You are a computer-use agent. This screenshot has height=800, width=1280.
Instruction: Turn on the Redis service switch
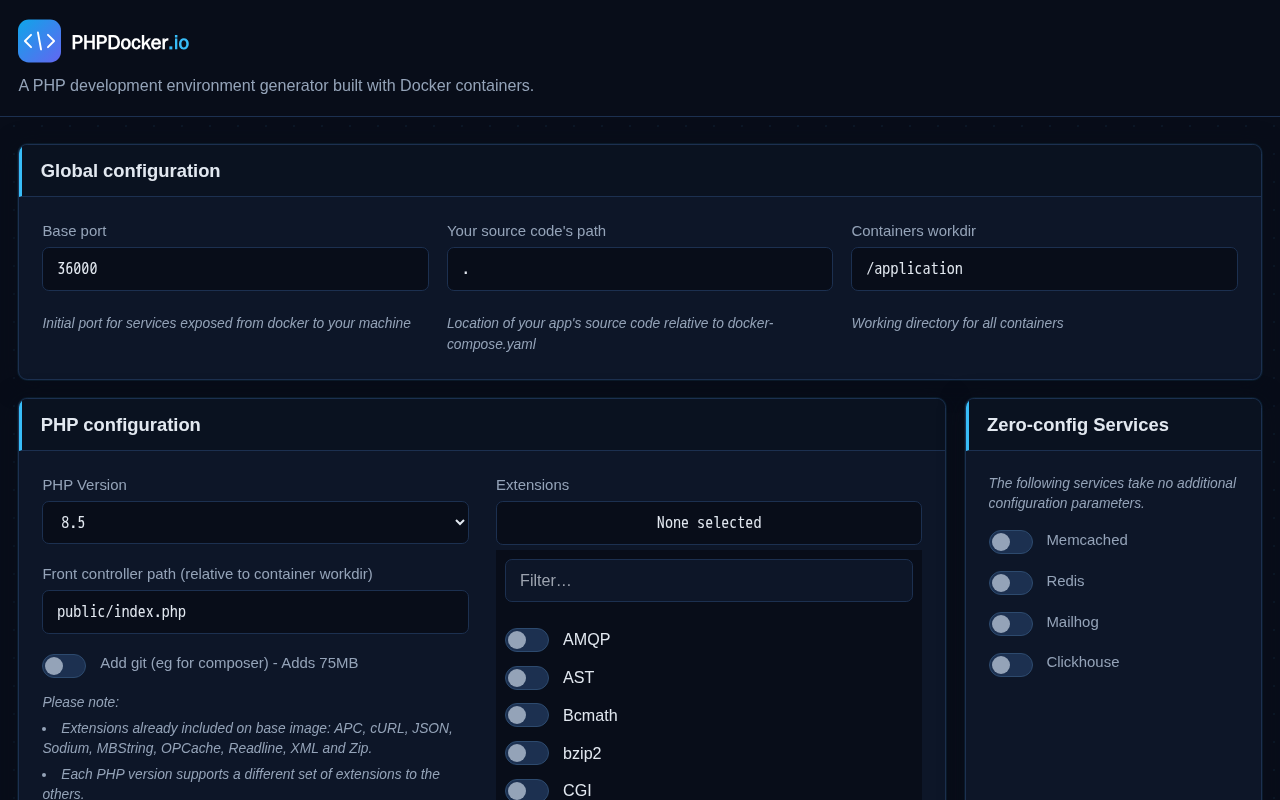click(x=1010, y=583)
